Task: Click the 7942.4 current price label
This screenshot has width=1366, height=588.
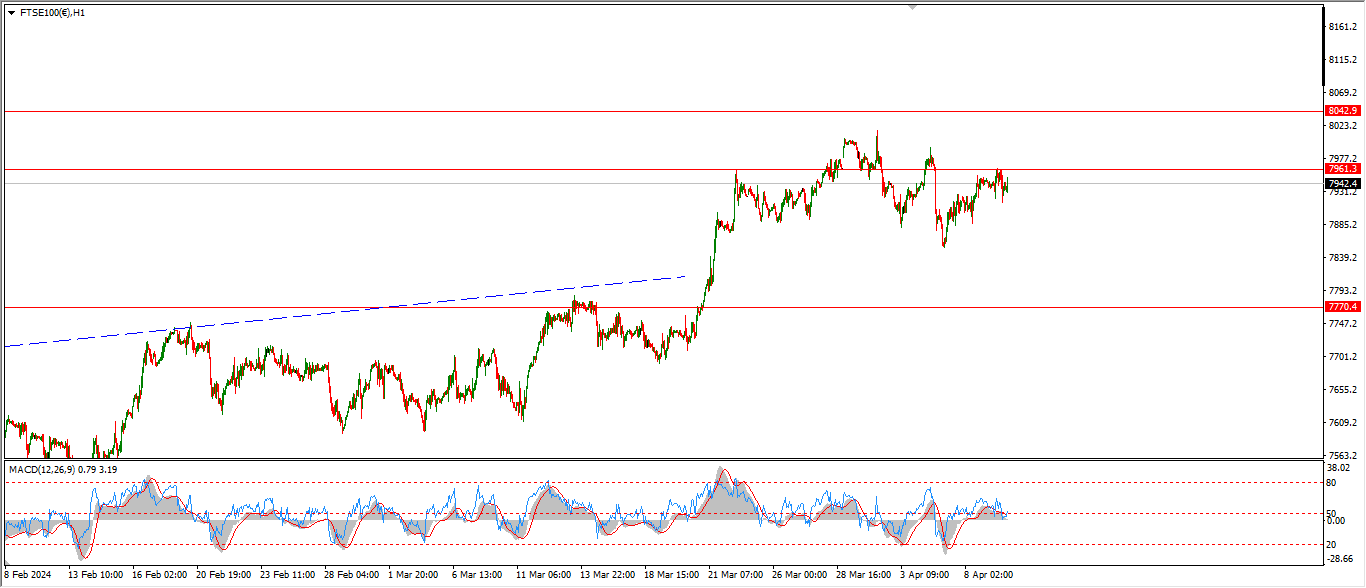Action: coord(1342,183)
